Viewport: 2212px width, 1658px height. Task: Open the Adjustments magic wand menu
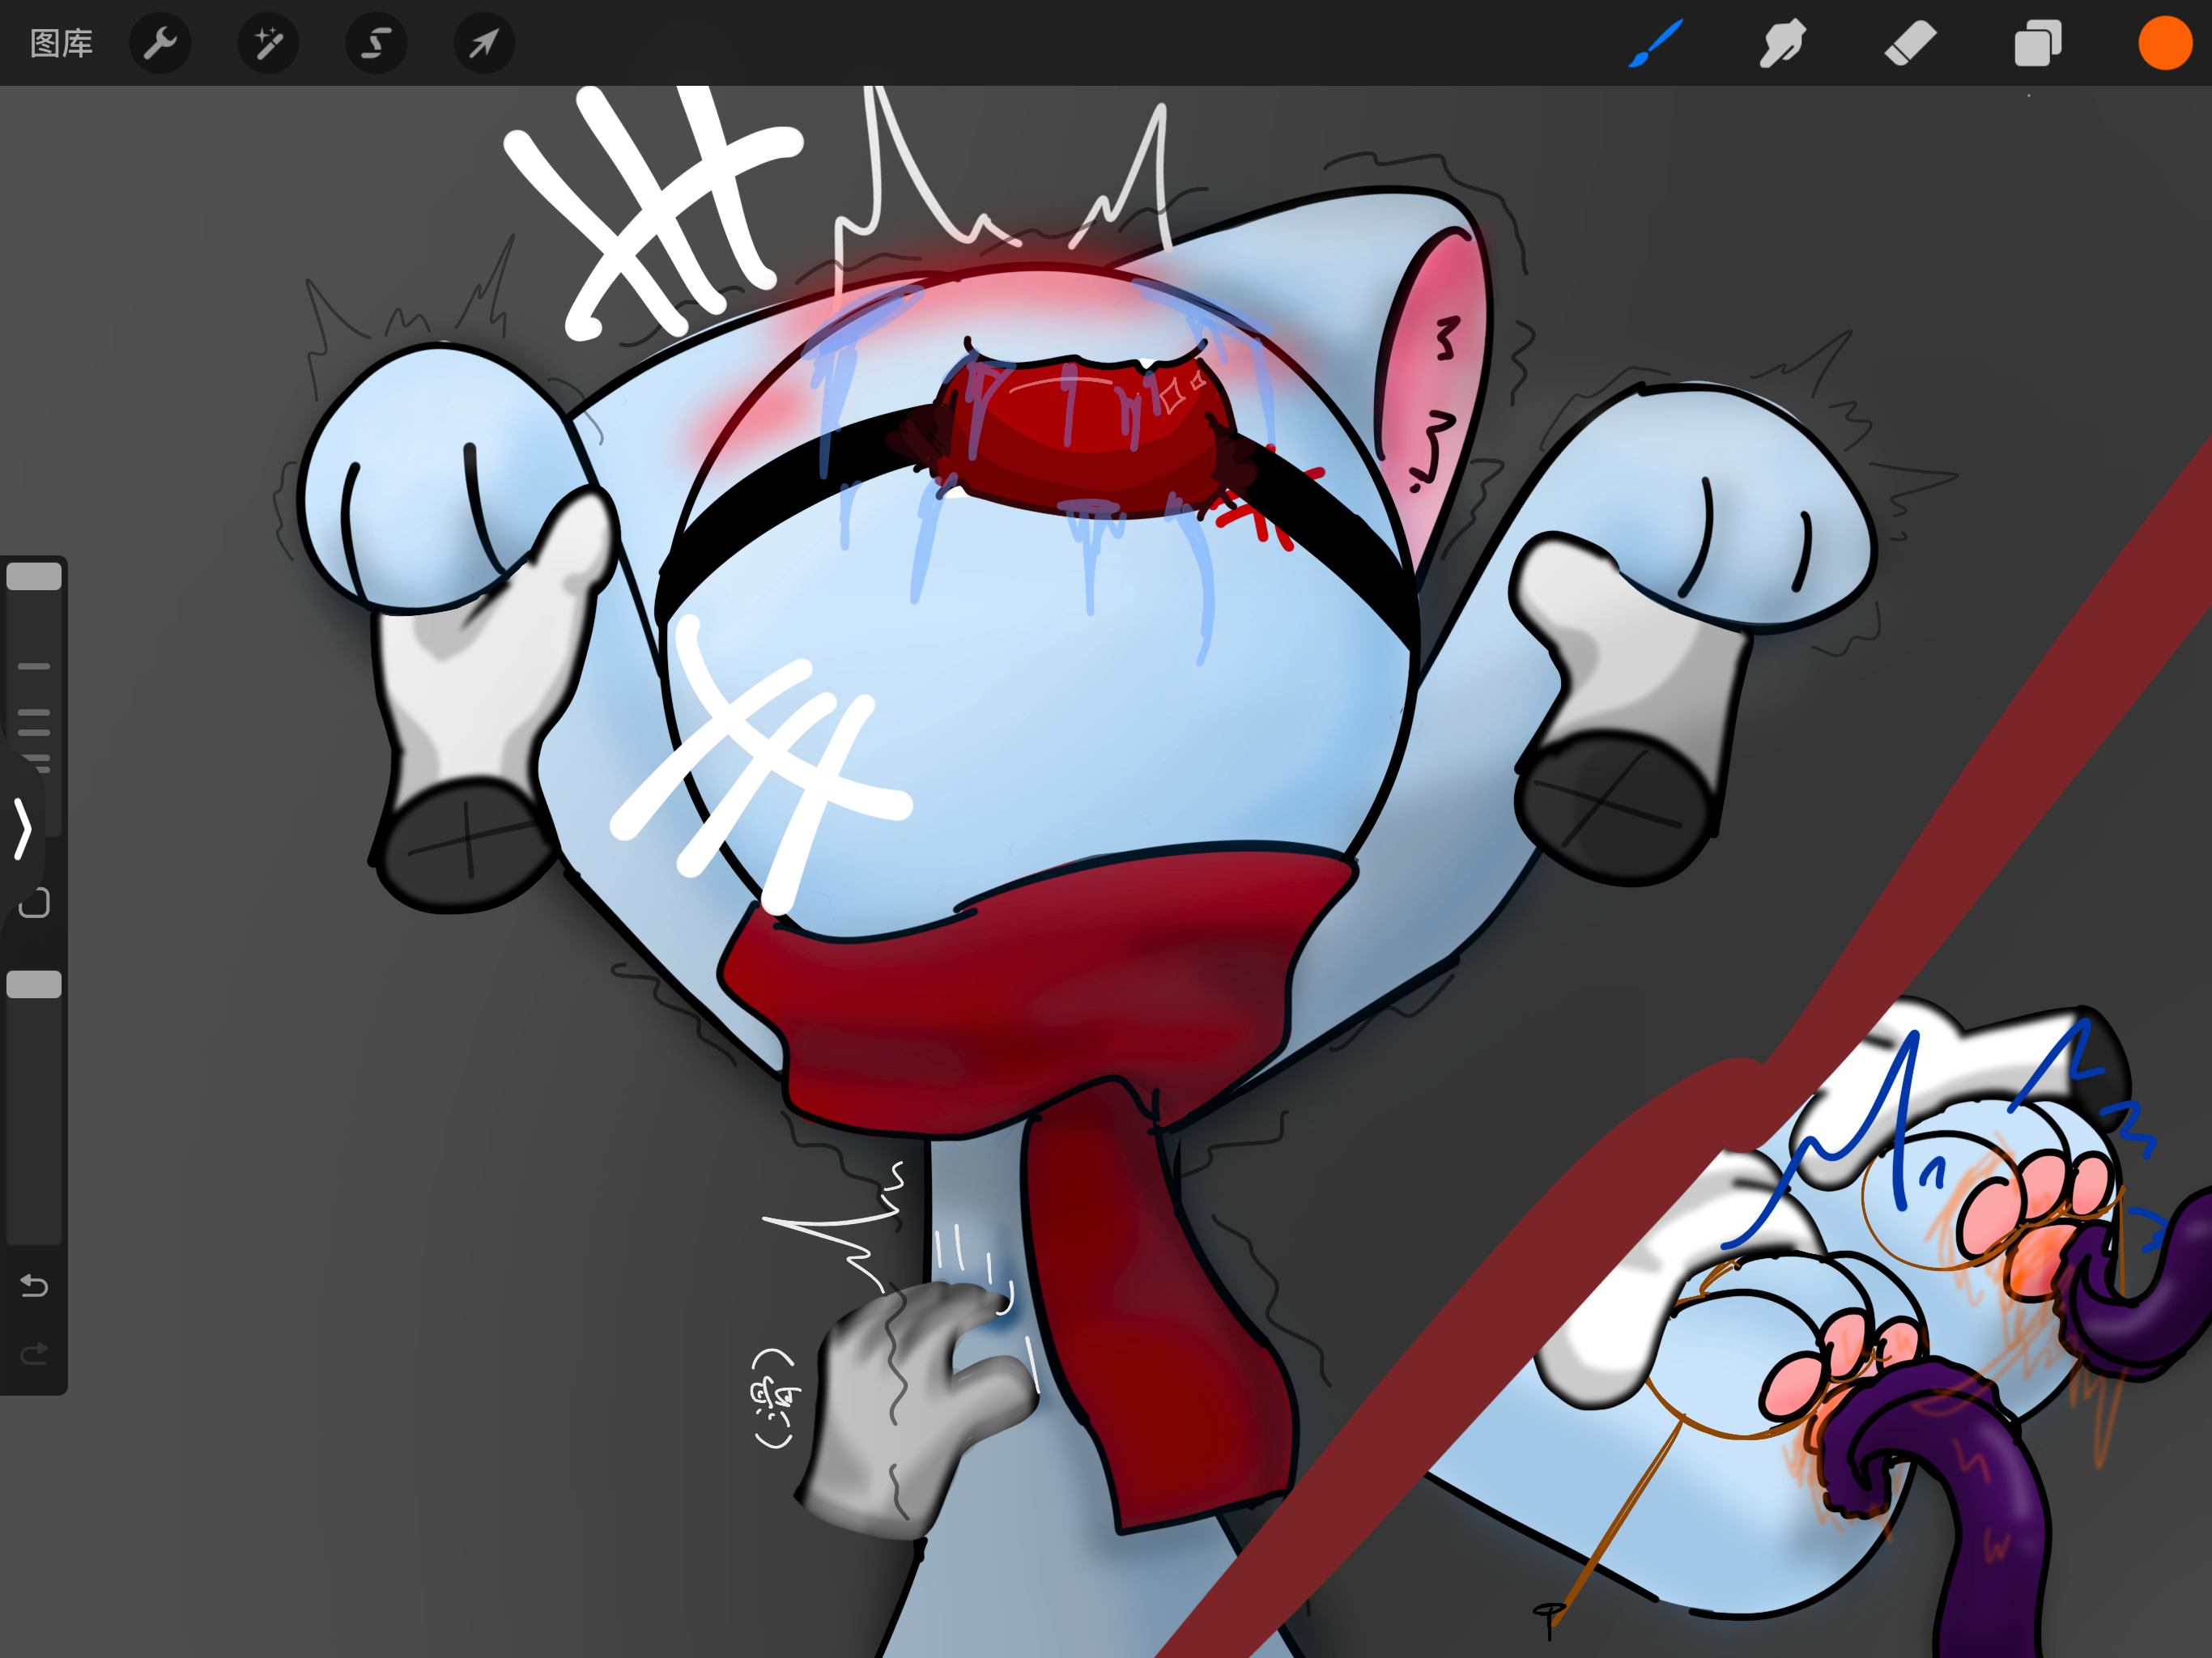pos(268,43)
